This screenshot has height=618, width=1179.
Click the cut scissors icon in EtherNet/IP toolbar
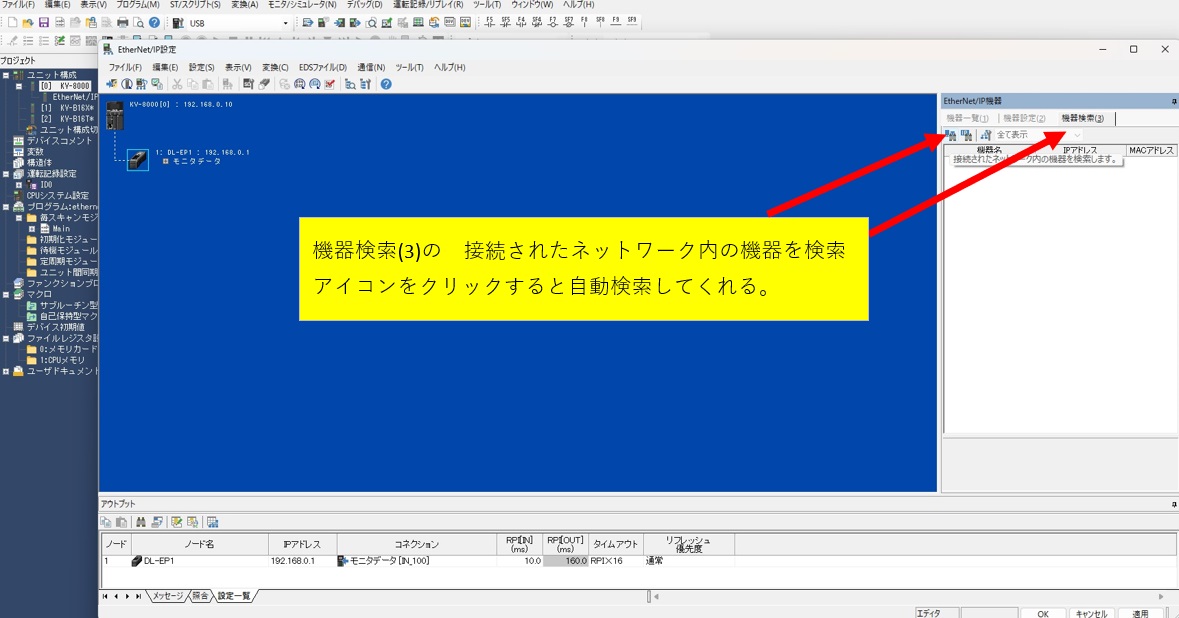[x=177, y=84]
